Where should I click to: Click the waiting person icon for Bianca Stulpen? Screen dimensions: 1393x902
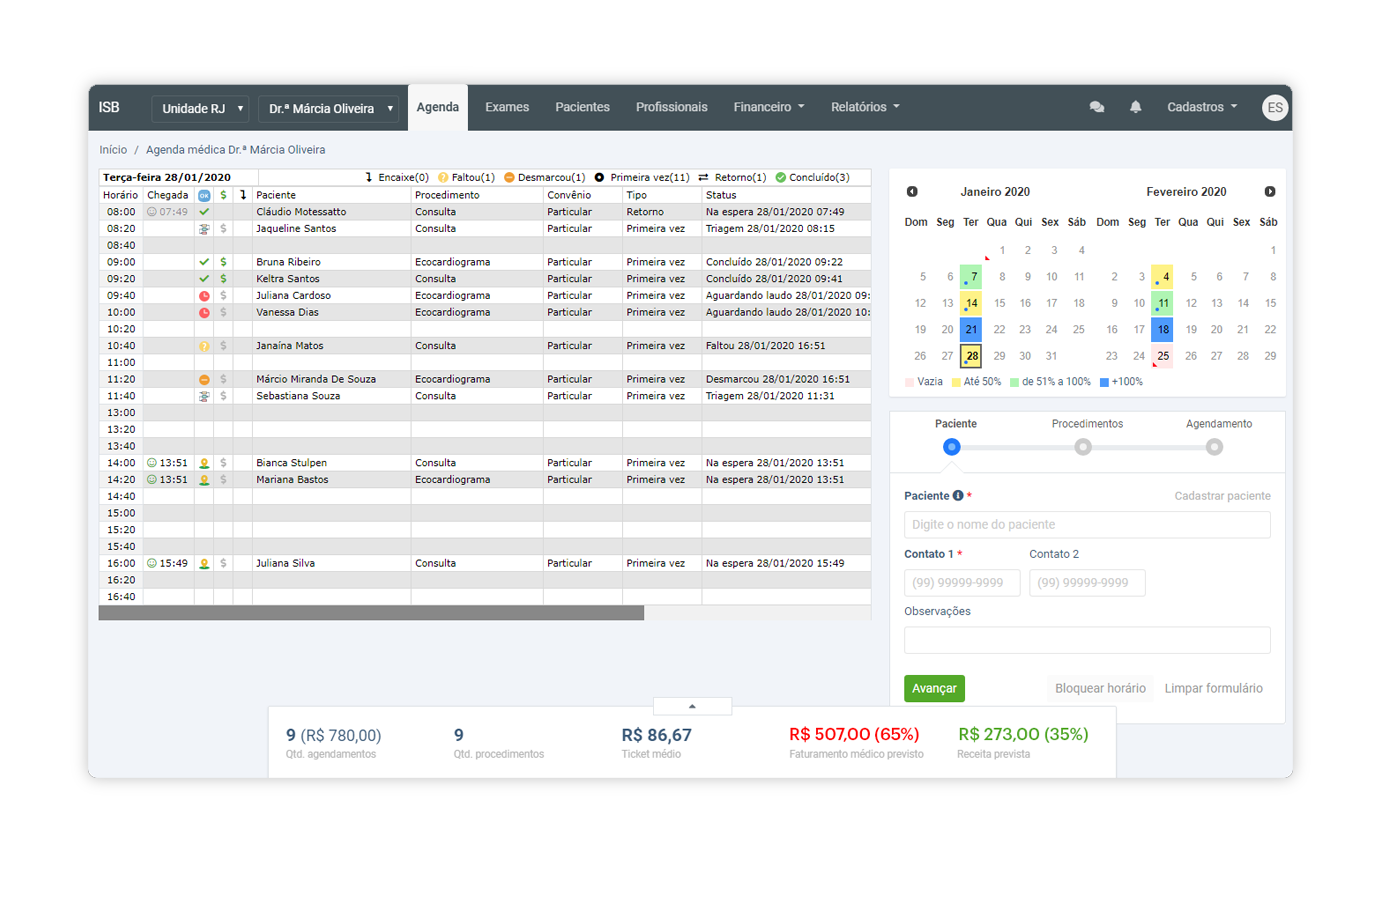pos(204,463)
